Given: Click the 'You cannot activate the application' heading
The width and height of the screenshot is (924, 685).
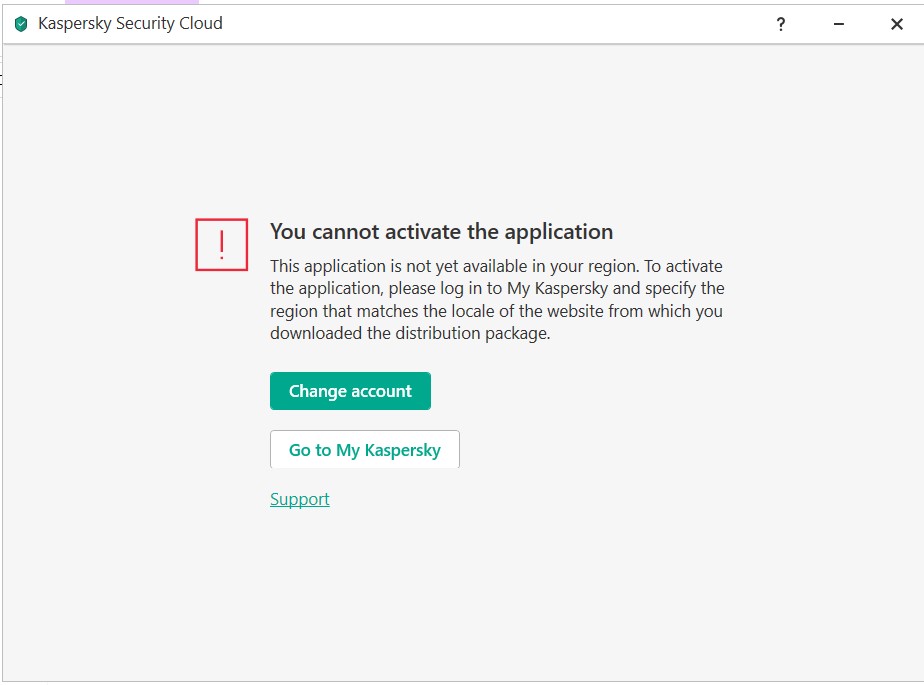Looking at the screenshot, I should (441, 232).
